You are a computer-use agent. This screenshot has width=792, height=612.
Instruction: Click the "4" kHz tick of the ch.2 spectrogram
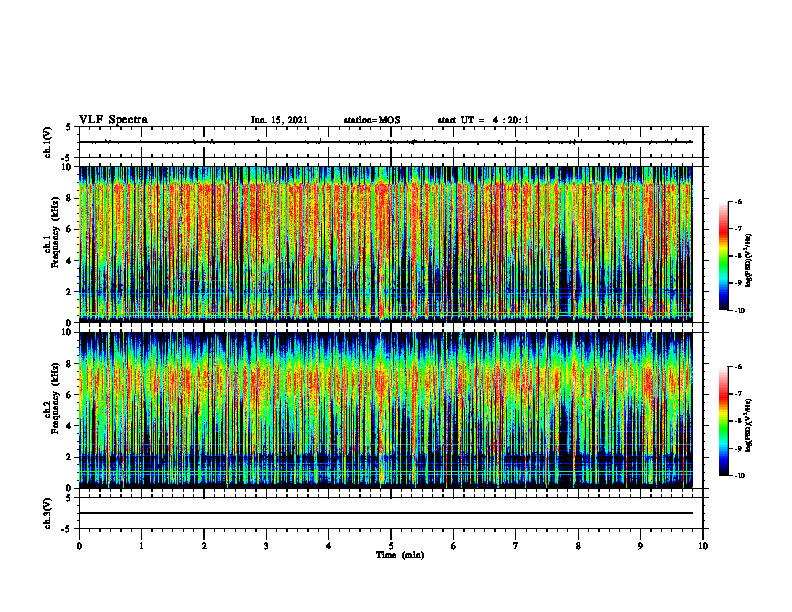(69, 426)
